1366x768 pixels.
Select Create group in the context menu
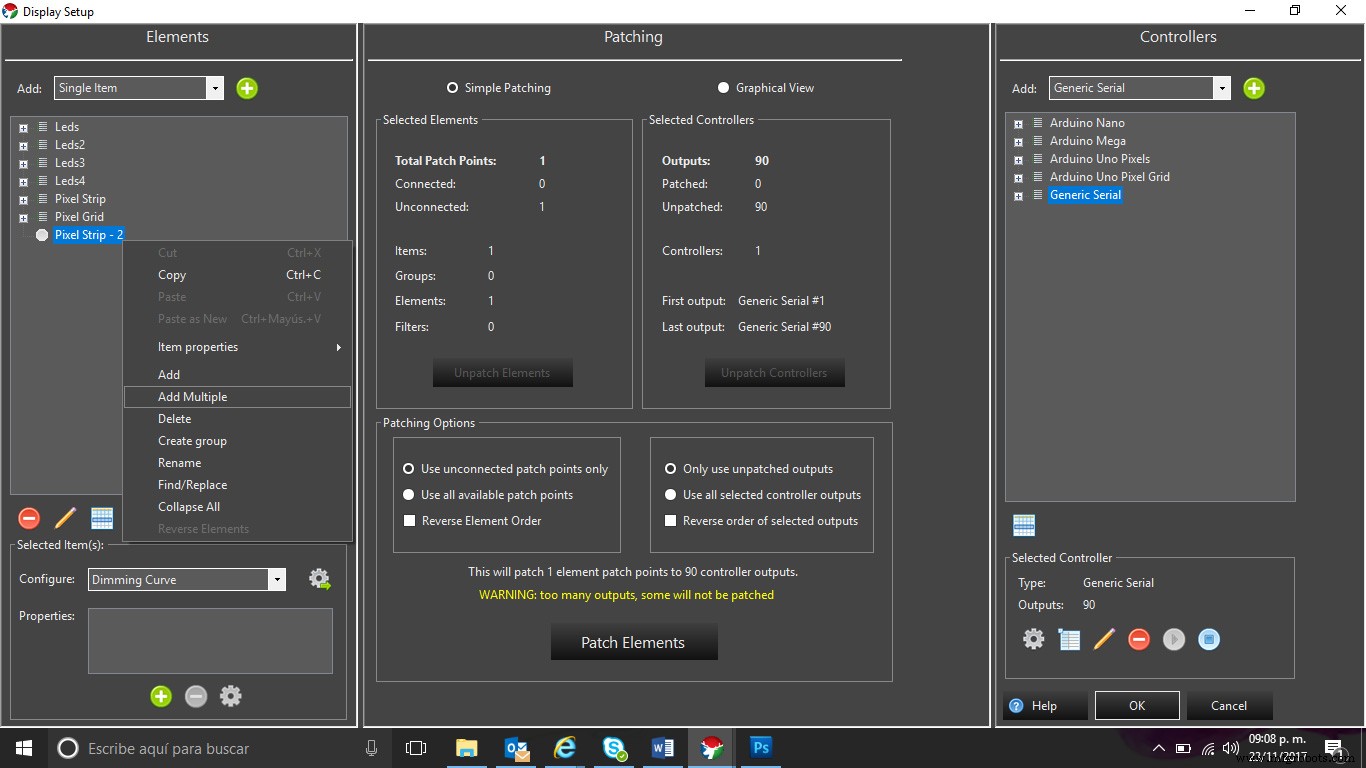[192, 440]
